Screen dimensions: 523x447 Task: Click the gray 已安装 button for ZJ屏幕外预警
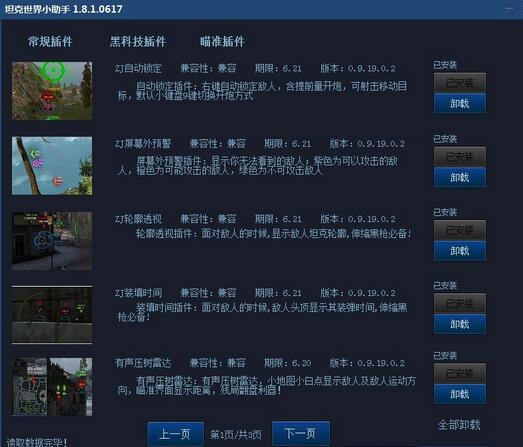[x=460, y=156]
